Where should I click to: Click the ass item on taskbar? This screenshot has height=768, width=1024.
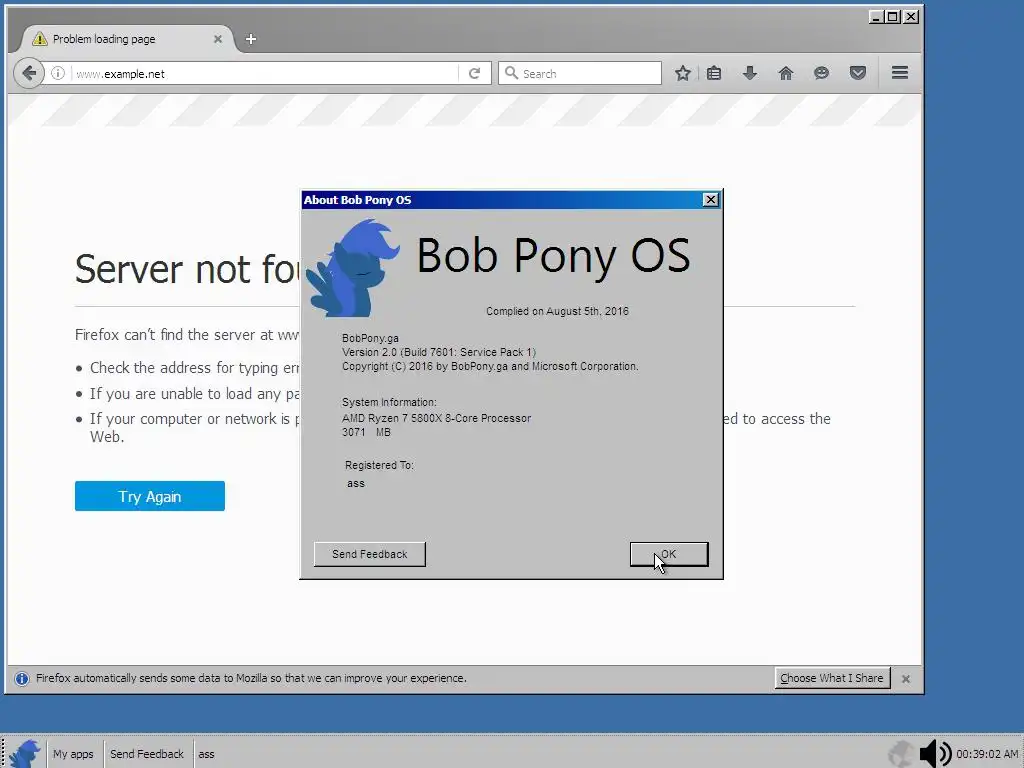pyautogui.click(x=206, y=754)
